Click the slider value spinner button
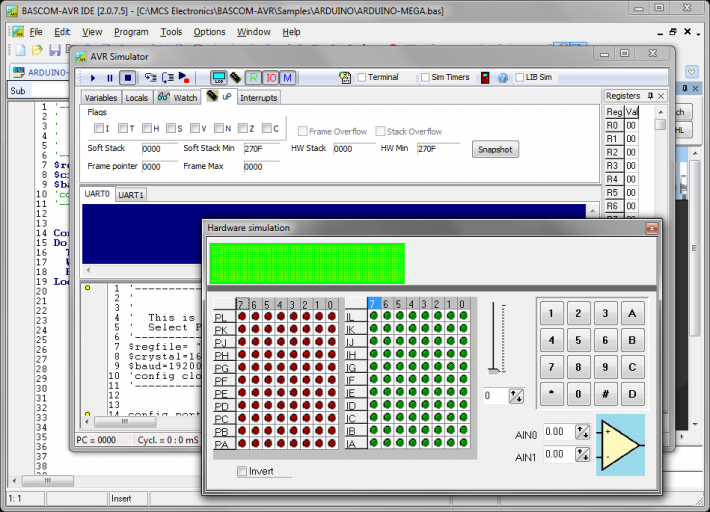The width and height of the screenshot is (710, 512). (x=516, y=396)
